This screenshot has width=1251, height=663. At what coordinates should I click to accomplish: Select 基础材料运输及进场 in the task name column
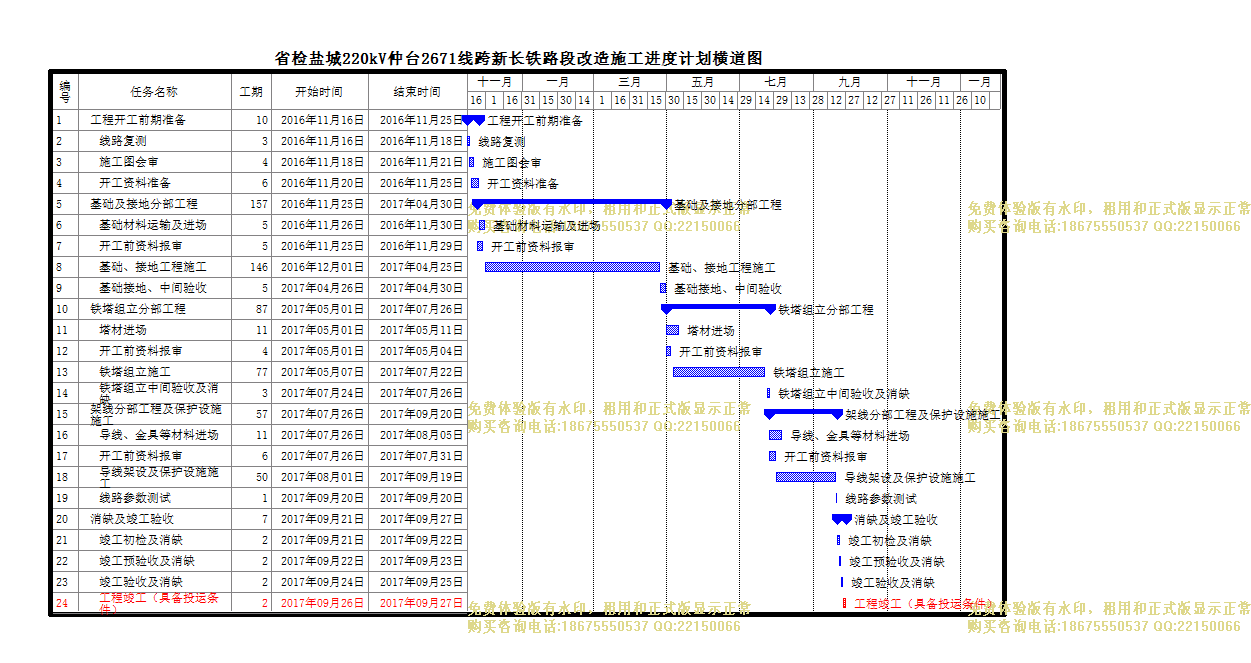[x=153, y=225]
